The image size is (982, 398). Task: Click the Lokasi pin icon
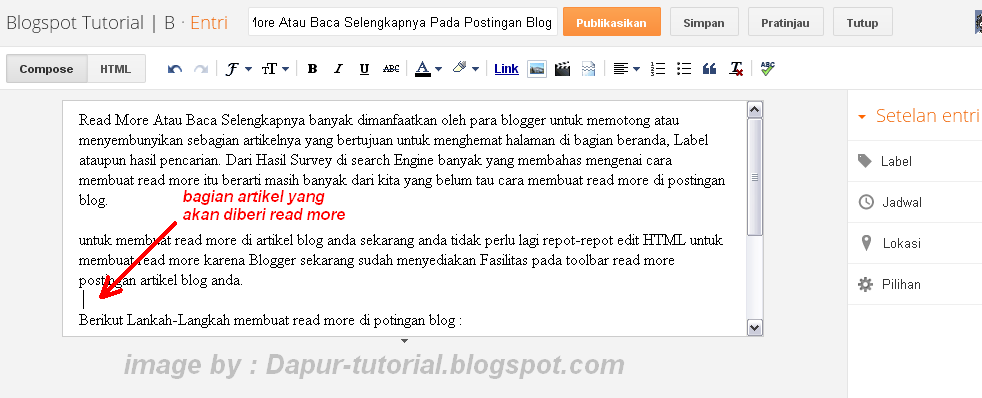866,243
